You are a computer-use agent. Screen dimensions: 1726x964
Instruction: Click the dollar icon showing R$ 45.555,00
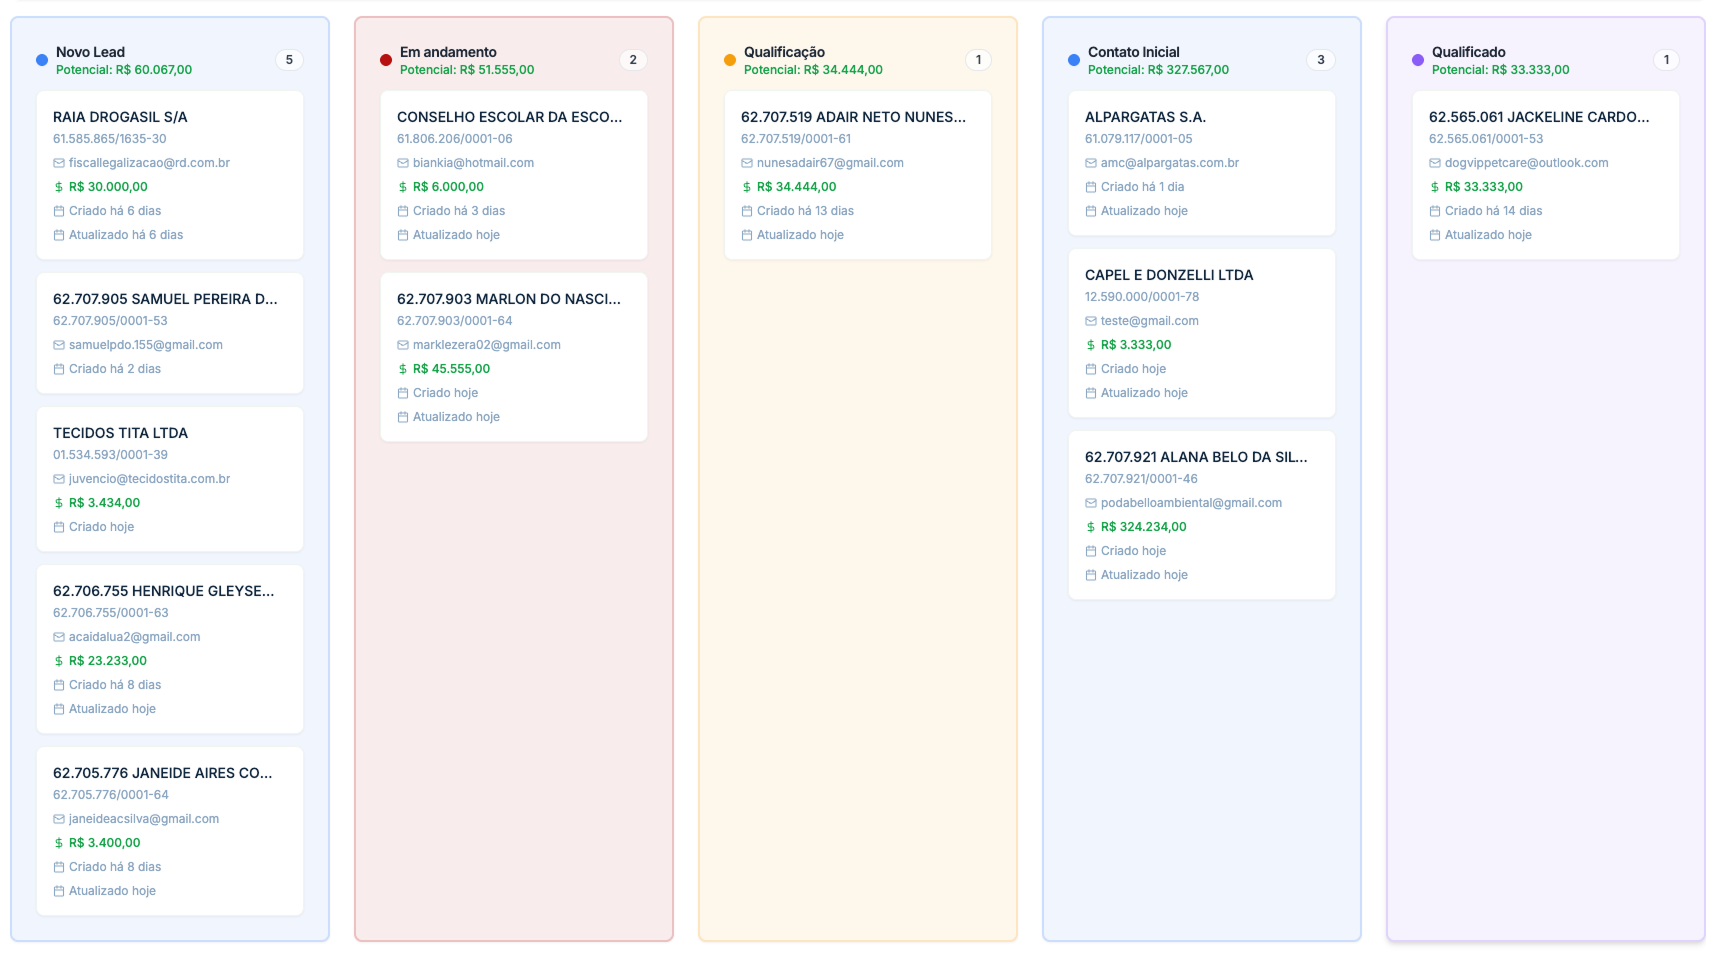[x=403, y=368]
